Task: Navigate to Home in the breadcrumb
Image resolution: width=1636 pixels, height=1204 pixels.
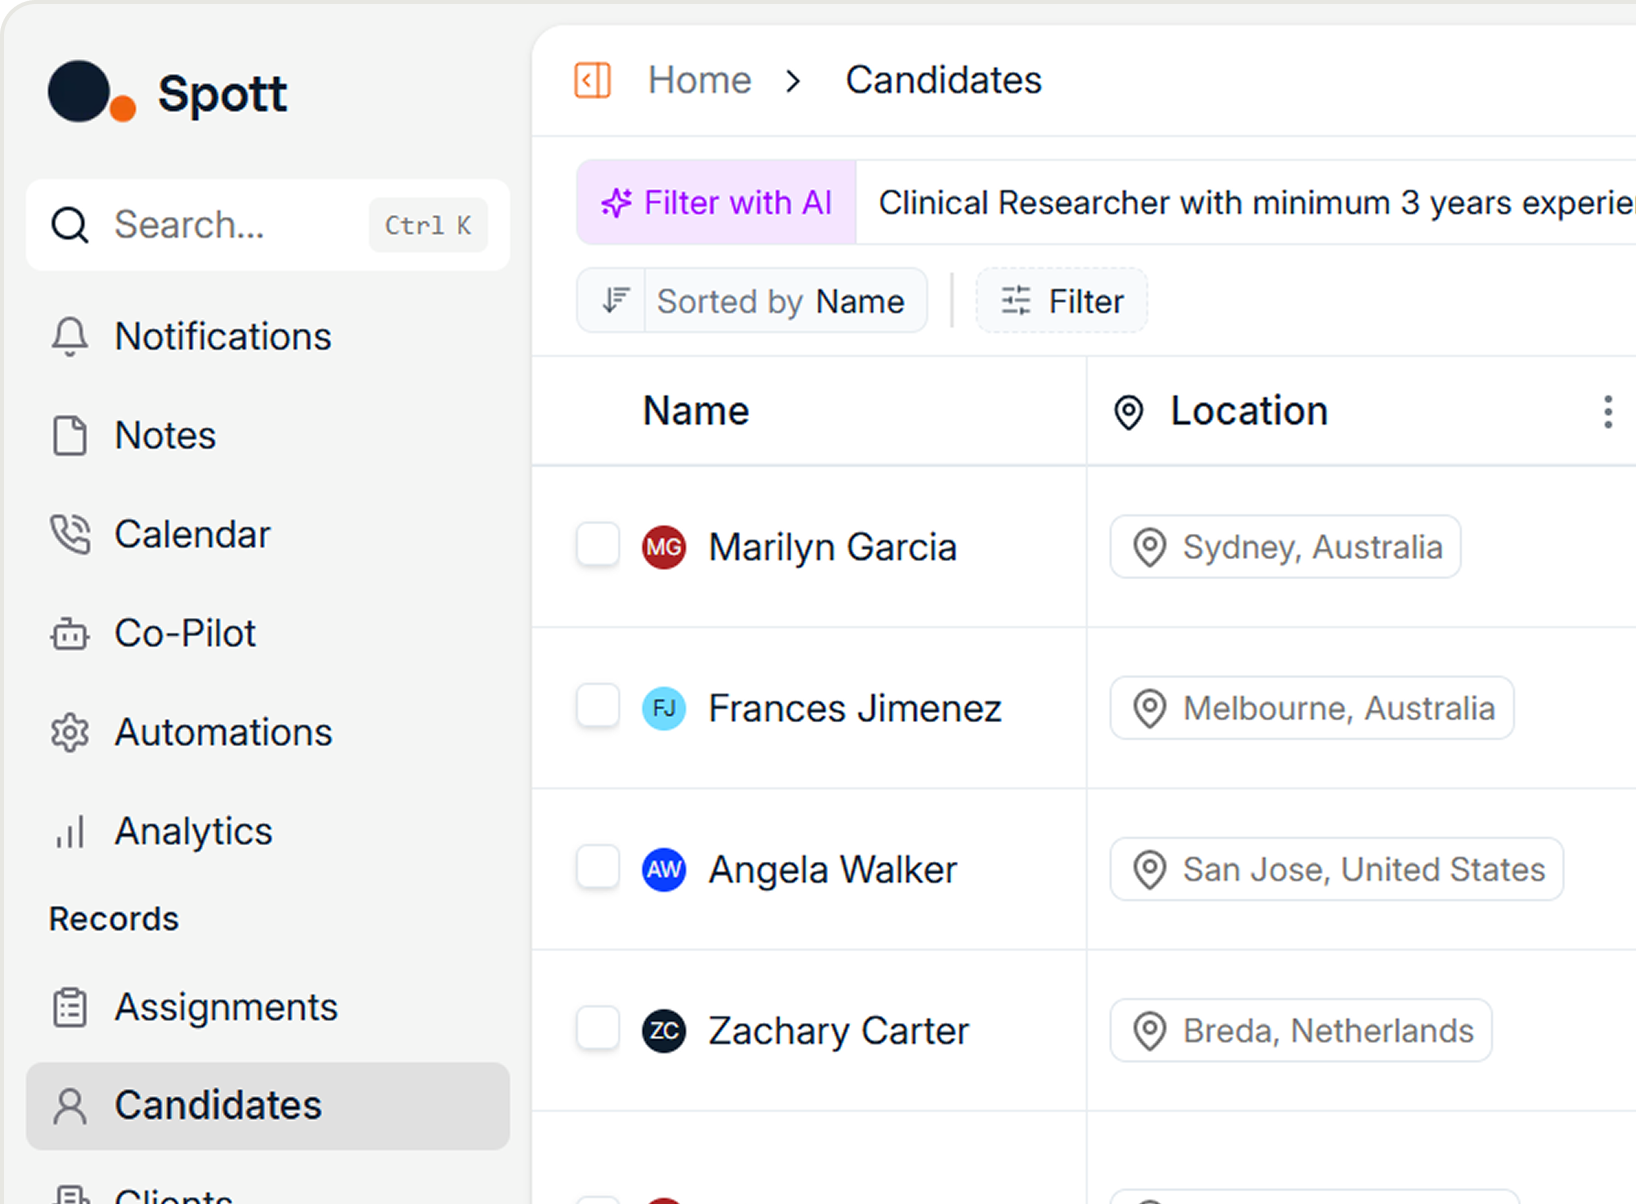Action: (x=699, y=80)
